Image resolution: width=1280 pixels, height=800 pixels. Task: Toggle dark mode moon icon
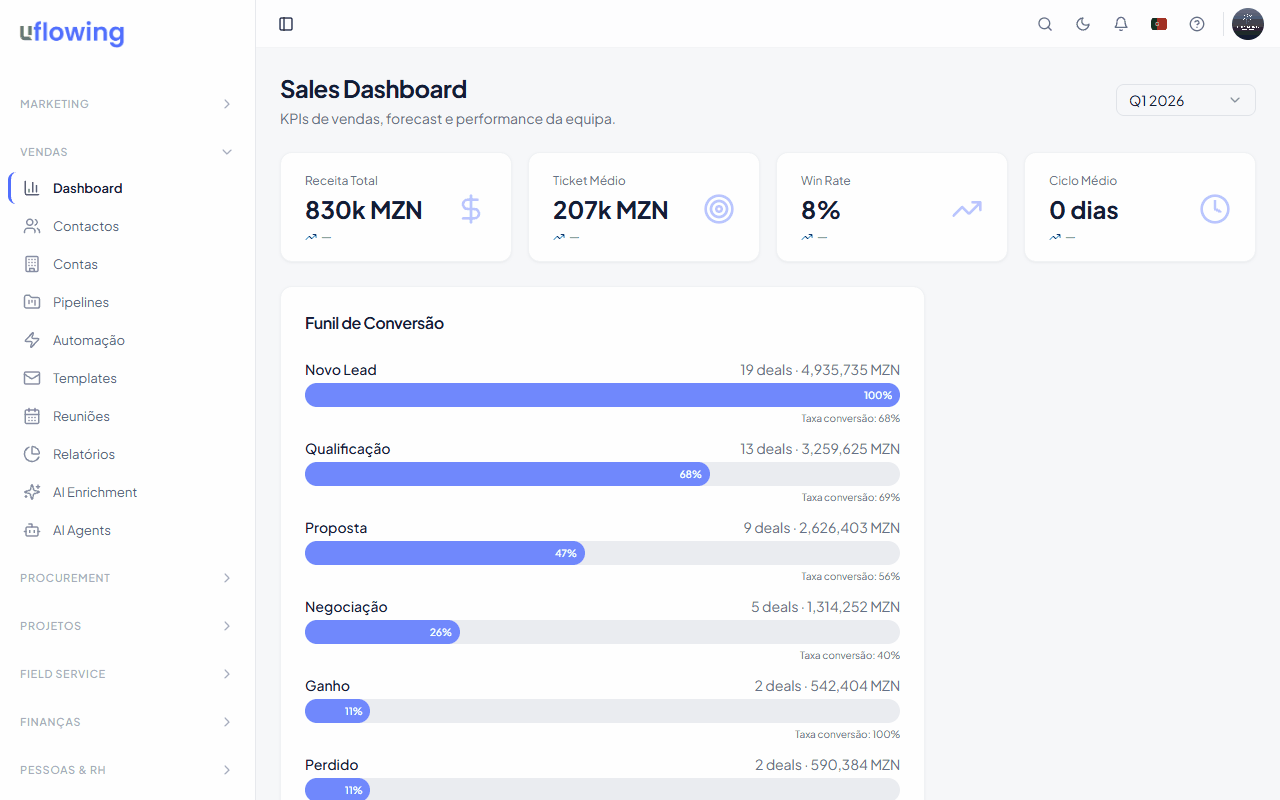click(1083, 24)
